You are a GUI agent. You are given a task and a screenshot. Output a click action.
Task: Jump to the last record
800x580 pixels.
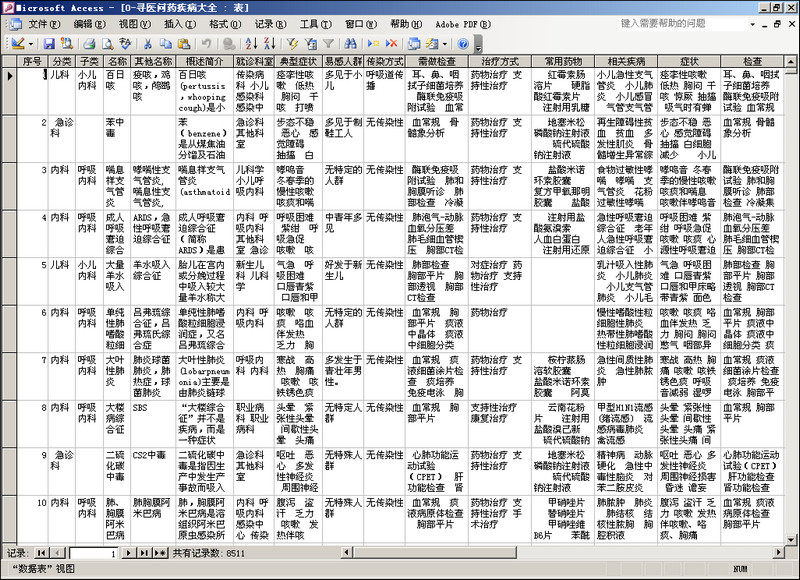(x=144, y=553)
